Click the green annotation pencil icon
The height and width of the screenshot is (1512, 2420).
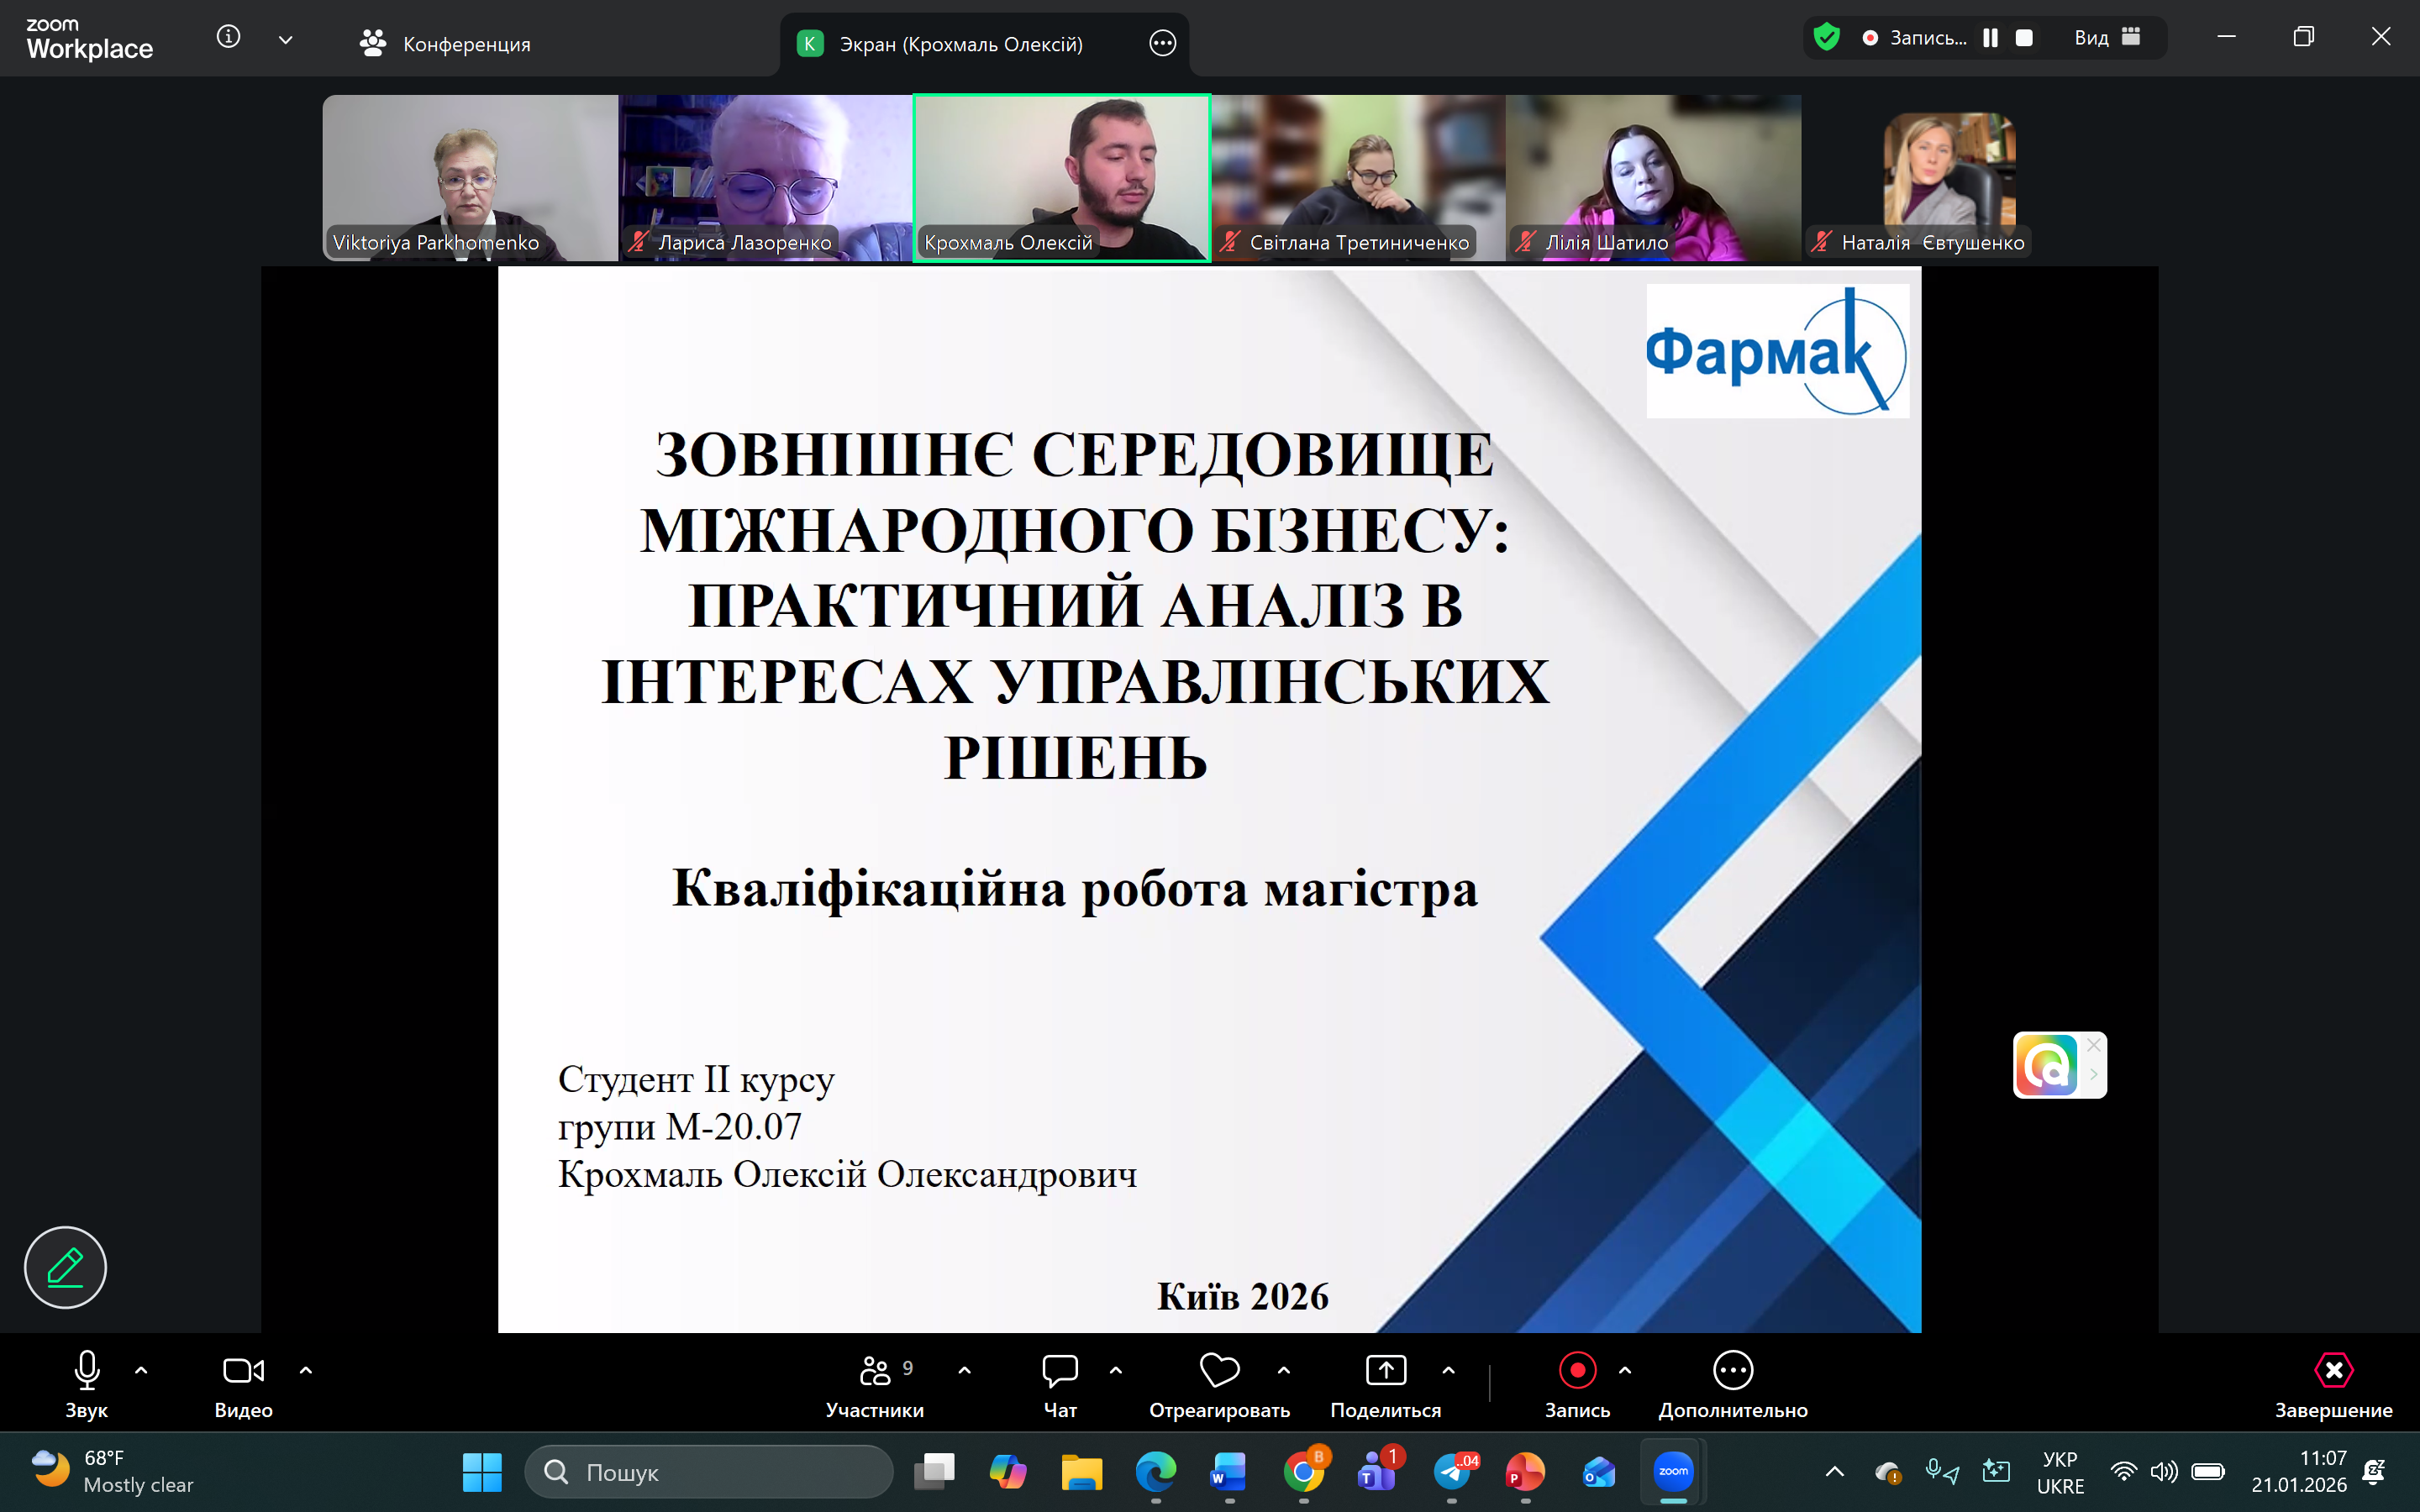click(65, 1267)
